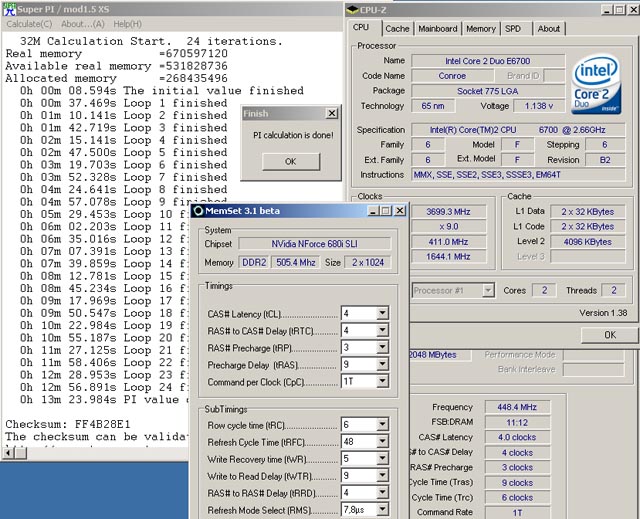Click the Code Name field Conroe
640x519 pixels.
452,76
